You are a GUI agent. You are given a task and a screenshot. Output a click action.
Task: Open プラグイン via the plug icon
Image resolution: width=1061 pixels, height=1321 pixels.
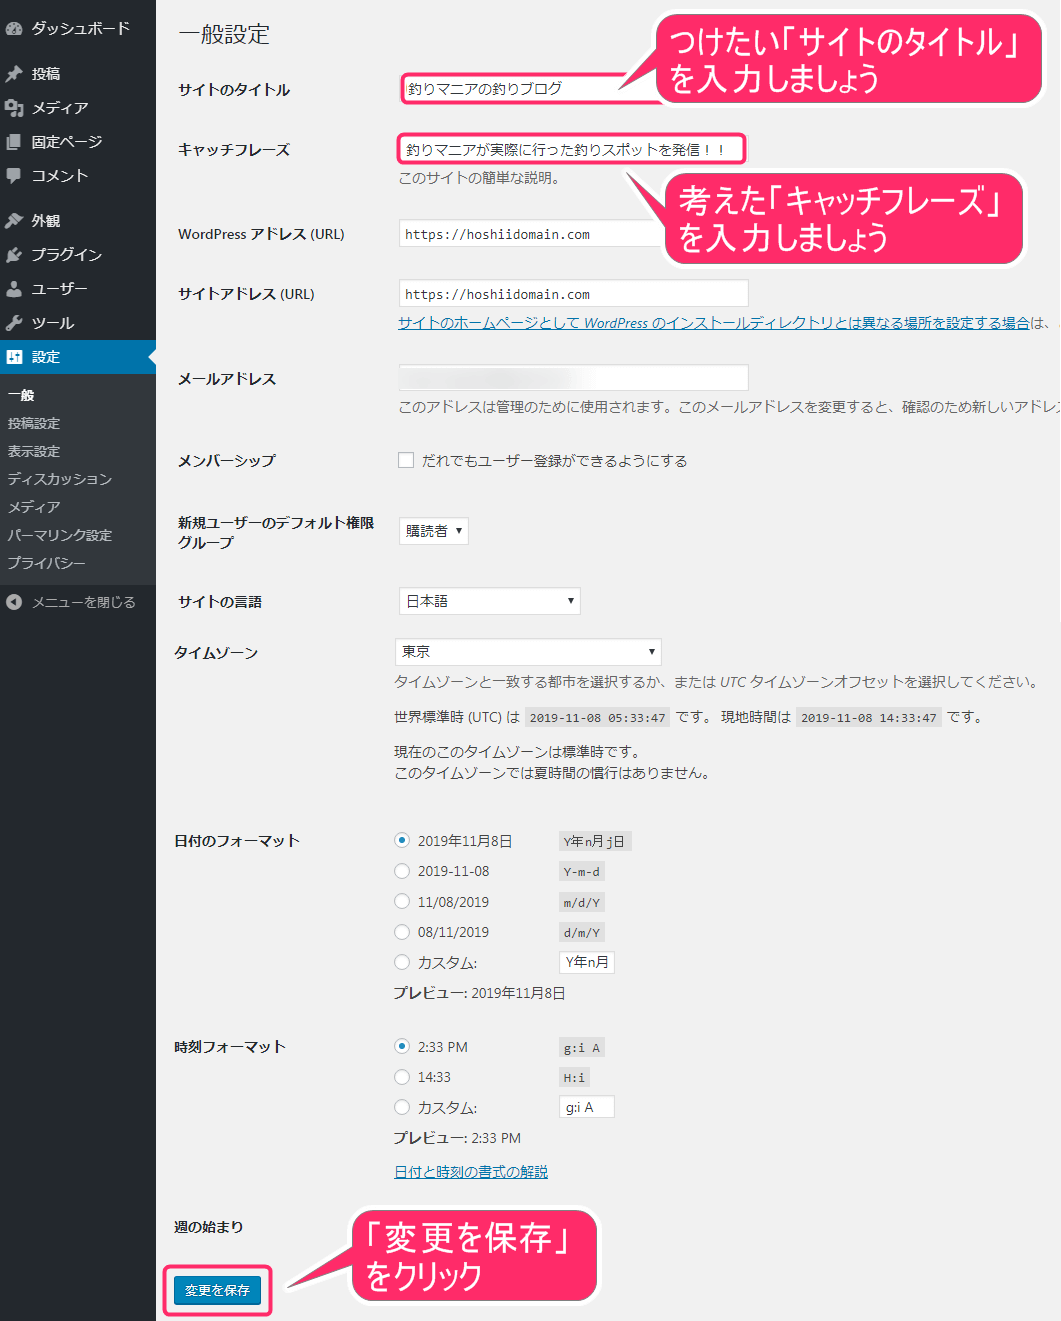tap(14, 254)
